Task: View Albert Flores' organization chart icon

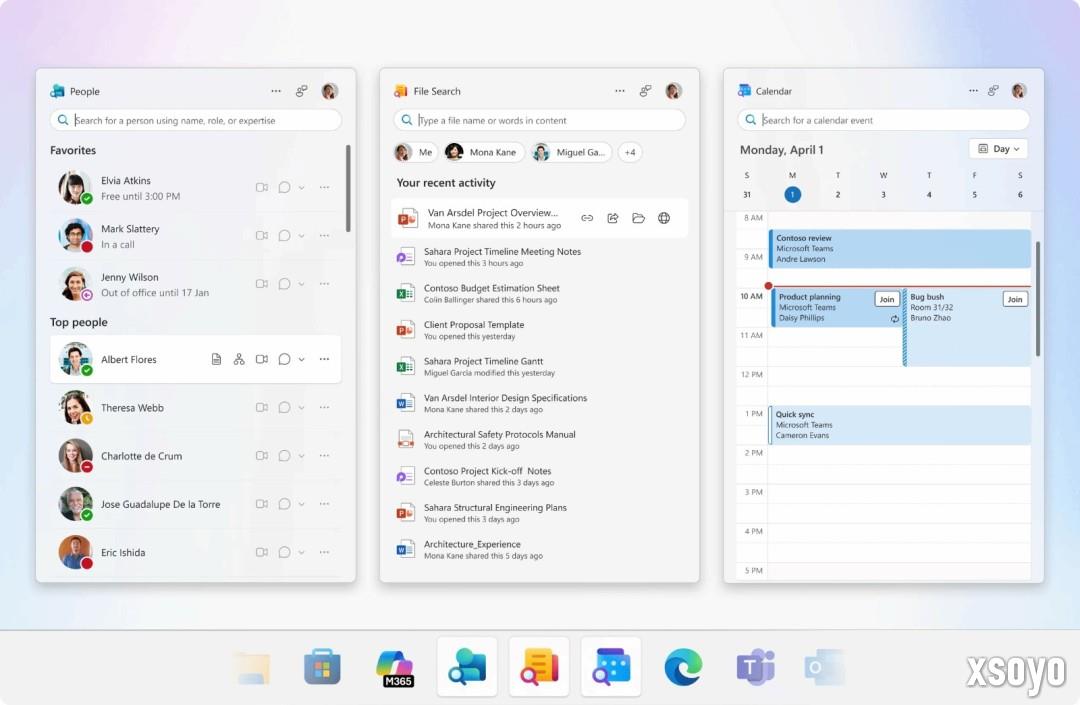Action: [239, 359]
